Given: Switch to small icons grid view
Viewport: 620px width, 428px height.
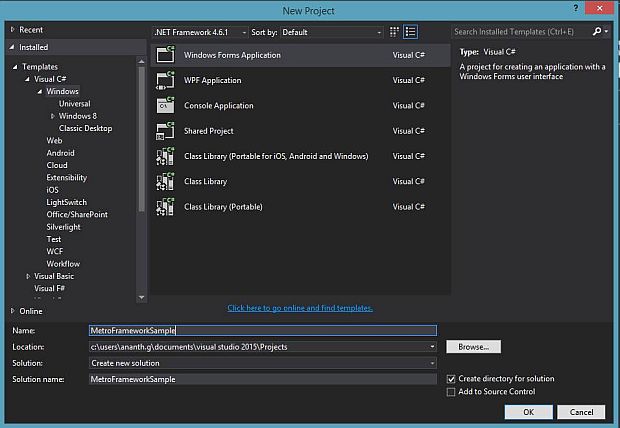Looking at the screenshot, I should [x=395, y=32].
